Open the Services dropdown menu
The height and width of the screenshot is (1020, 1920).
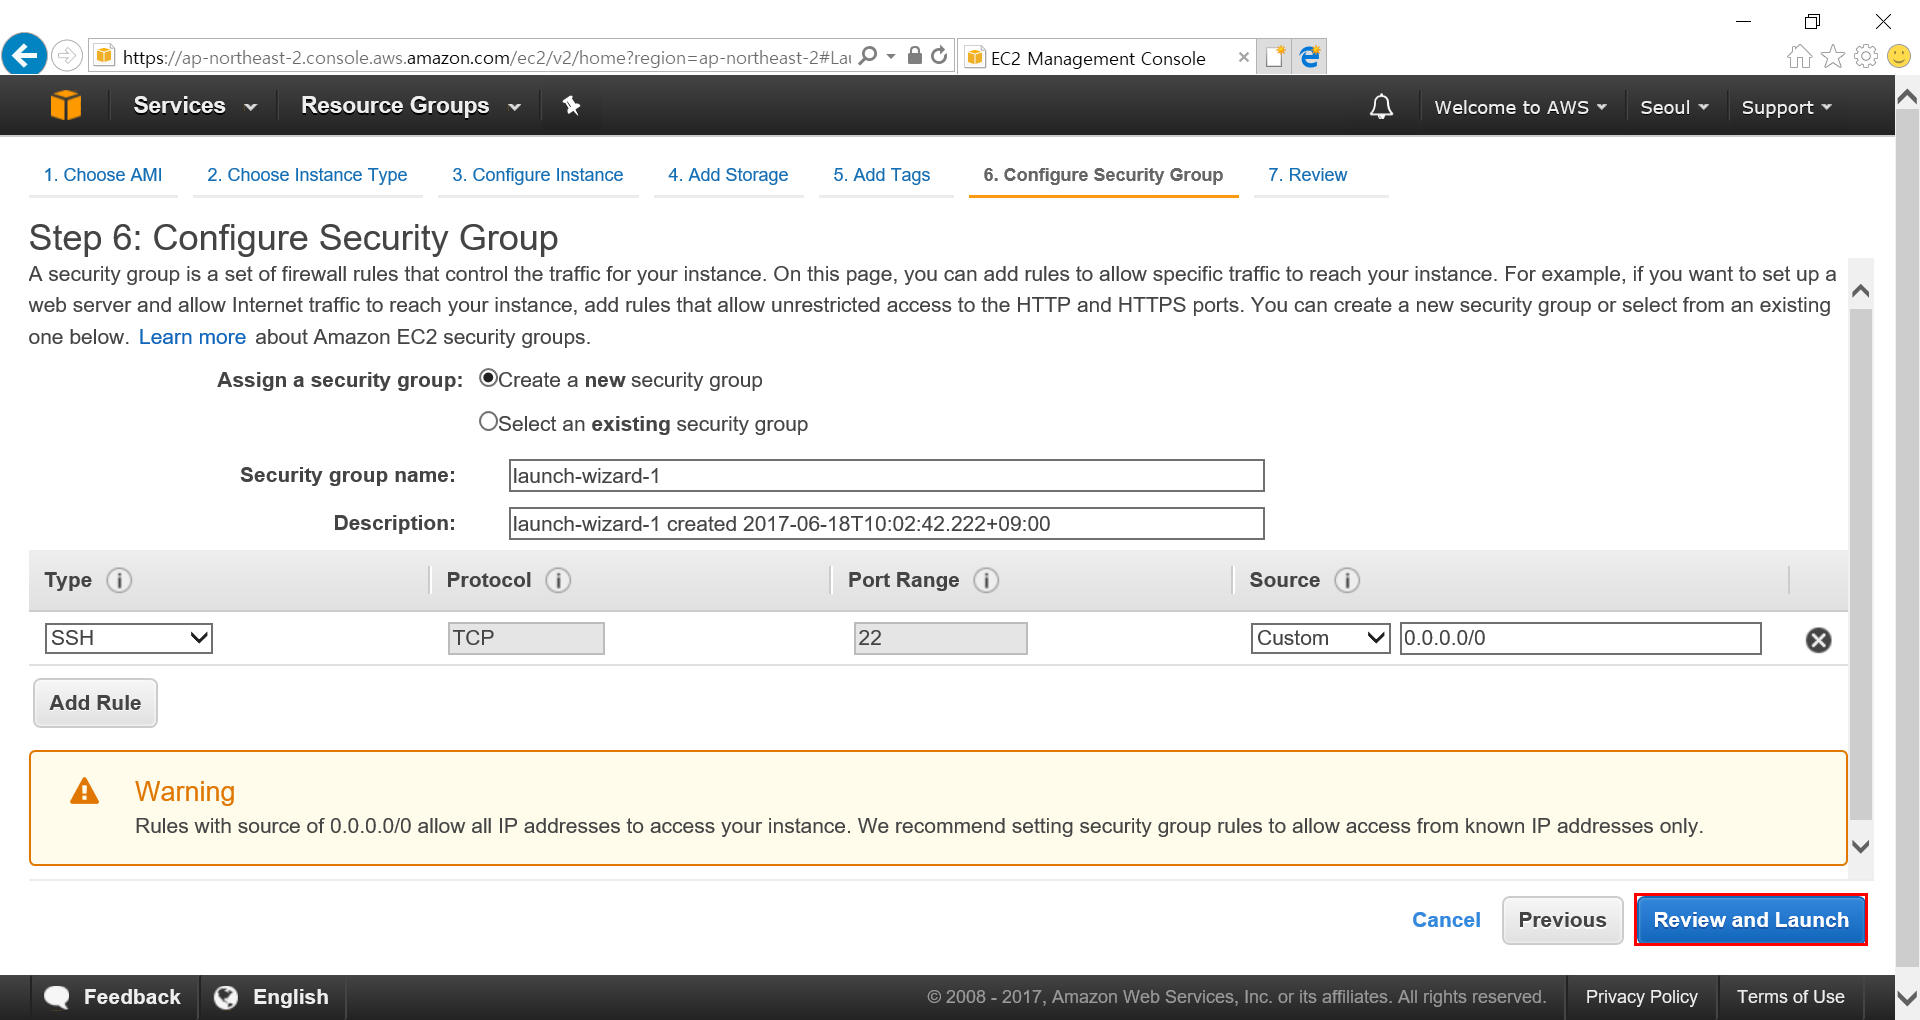click(195, 106)
